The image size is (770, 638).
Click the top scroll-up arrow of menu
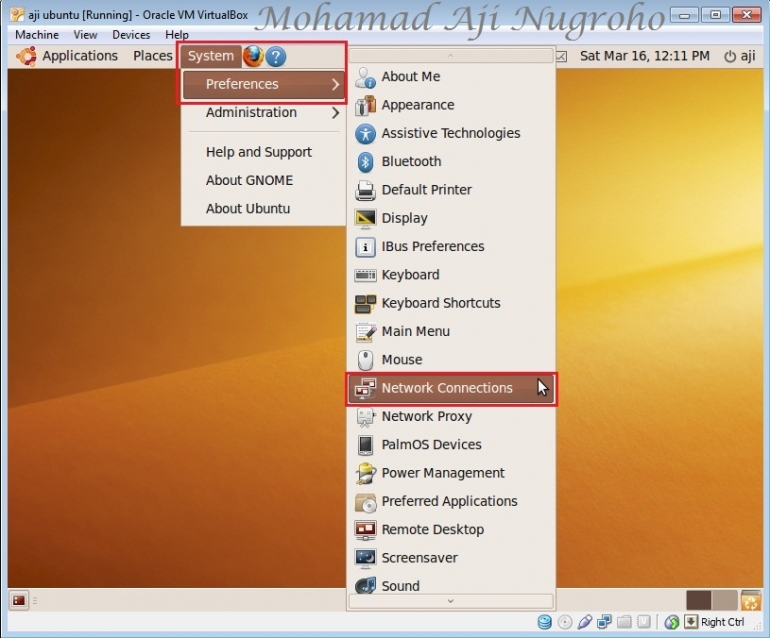pos(451,56)
